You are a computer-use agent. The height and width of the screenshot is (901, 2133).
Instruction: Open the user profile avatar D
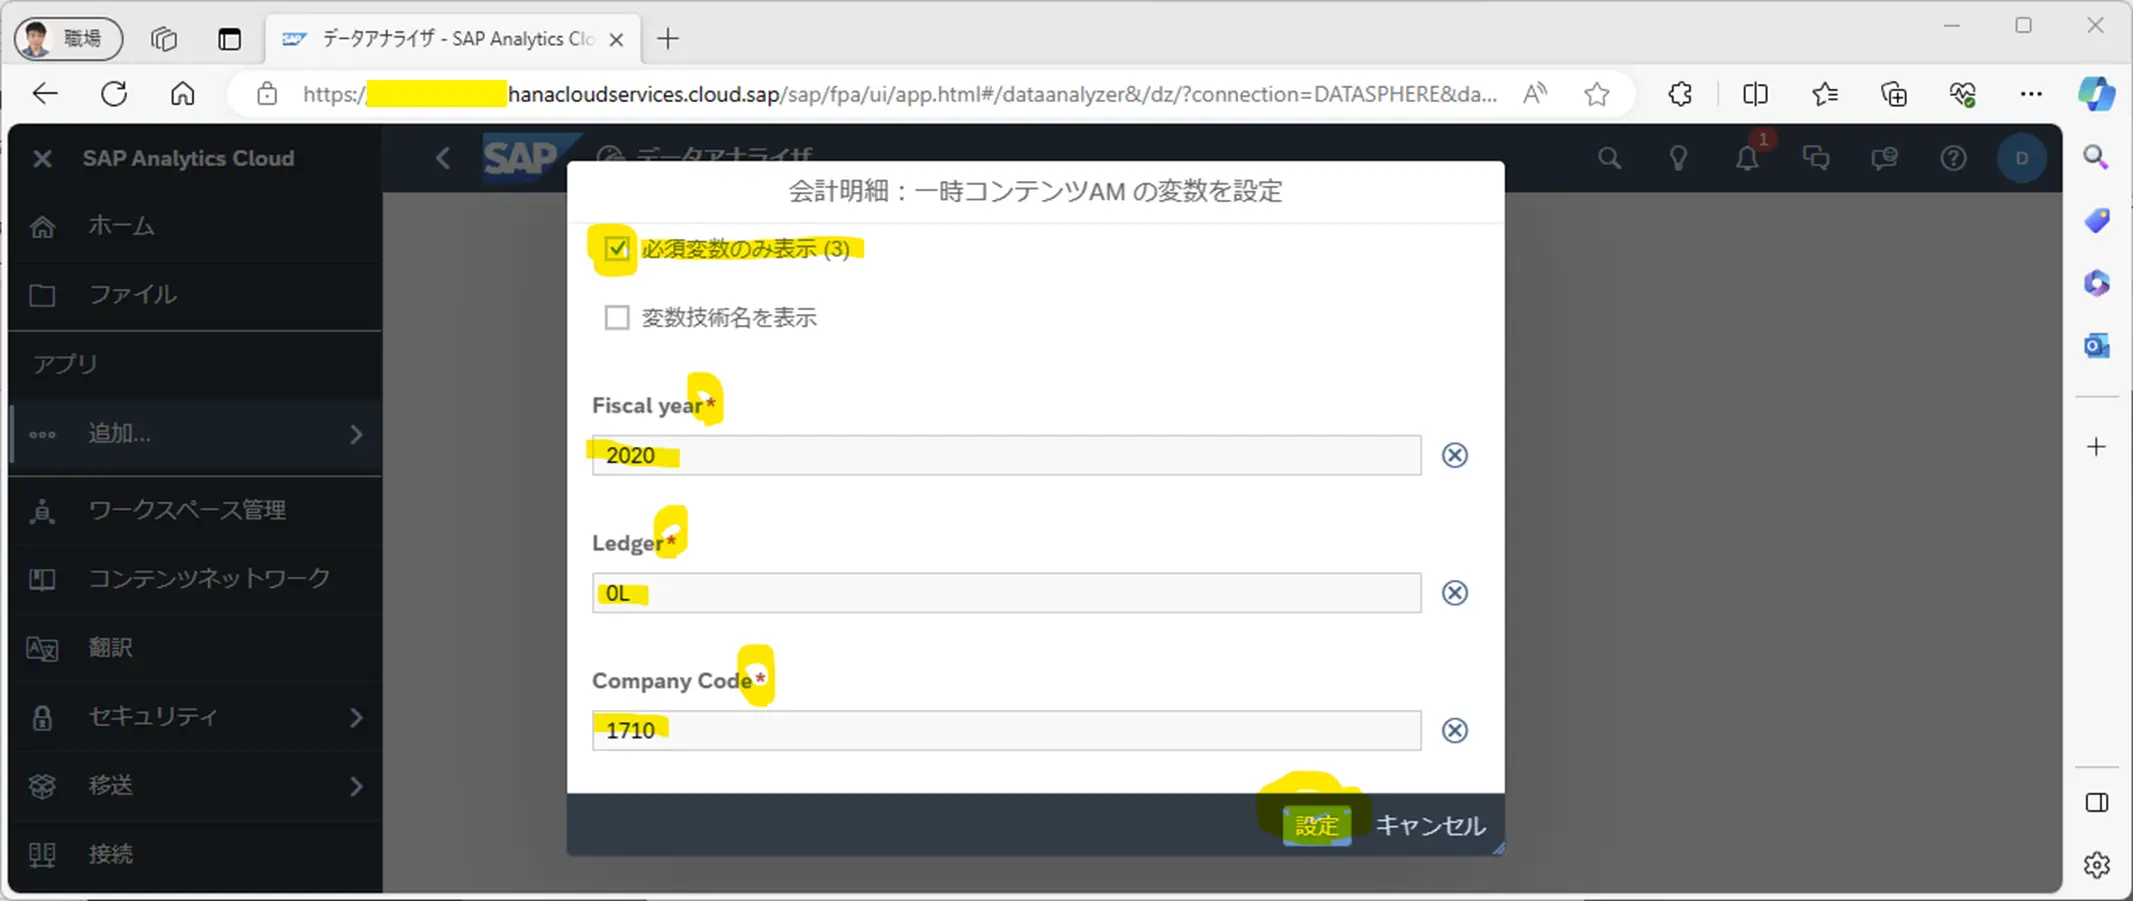[x=2021, y=158]
